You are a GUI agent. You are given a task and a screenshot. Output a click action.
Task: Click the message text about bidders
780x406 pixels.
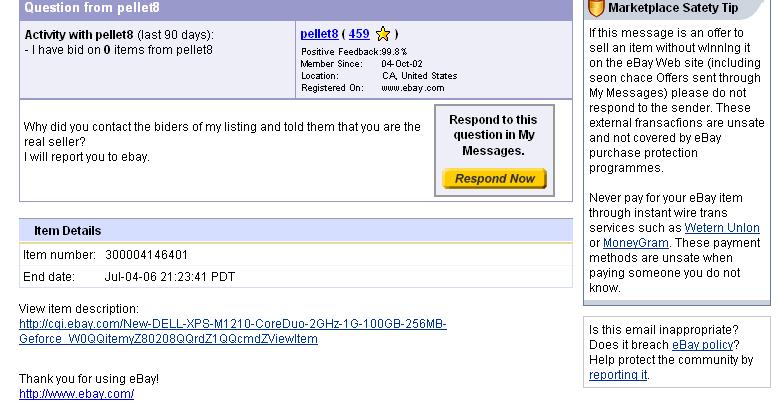click(222, 141)
